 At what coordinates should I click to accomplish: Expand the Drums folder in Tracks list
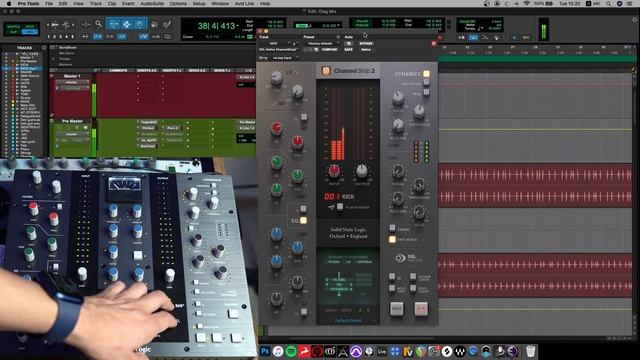click(x=17, y=98)
